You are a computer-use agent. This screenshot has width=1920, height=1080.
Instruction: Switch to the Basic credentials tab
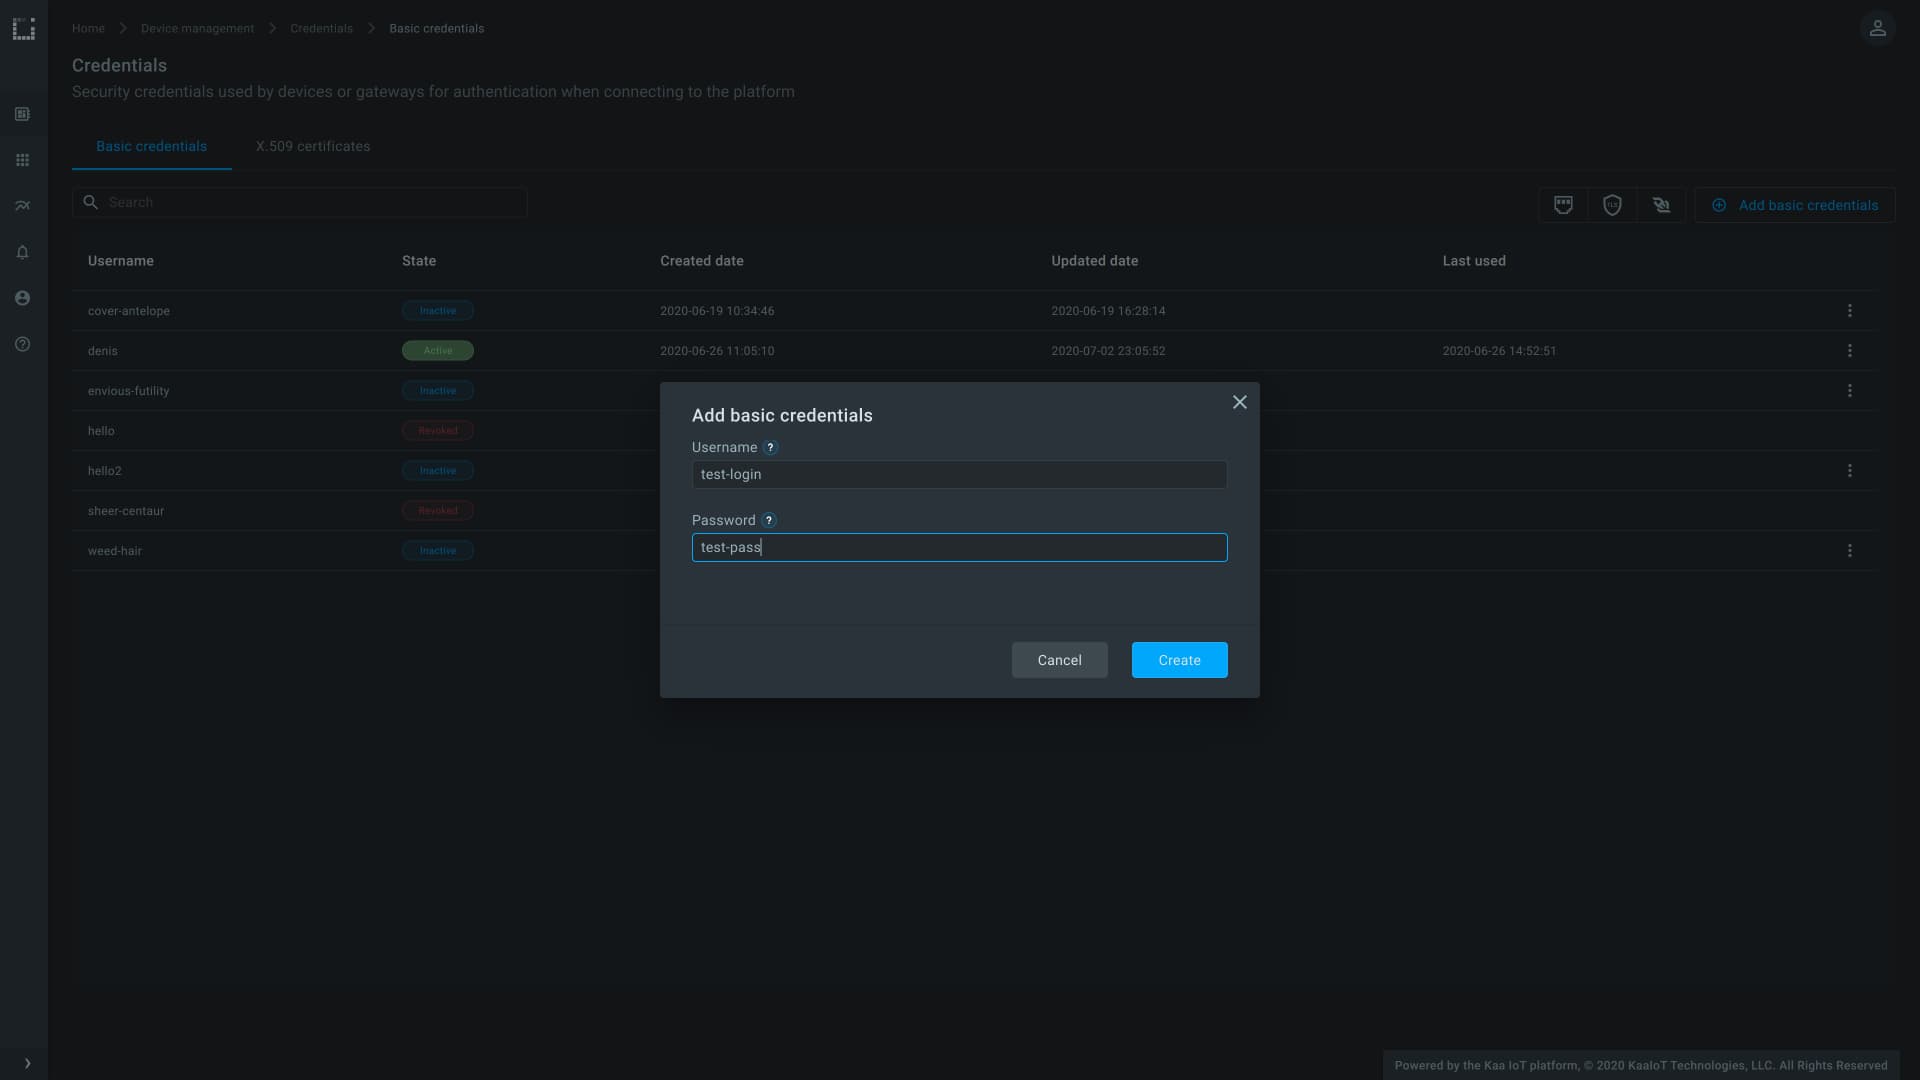pos(152,146)
